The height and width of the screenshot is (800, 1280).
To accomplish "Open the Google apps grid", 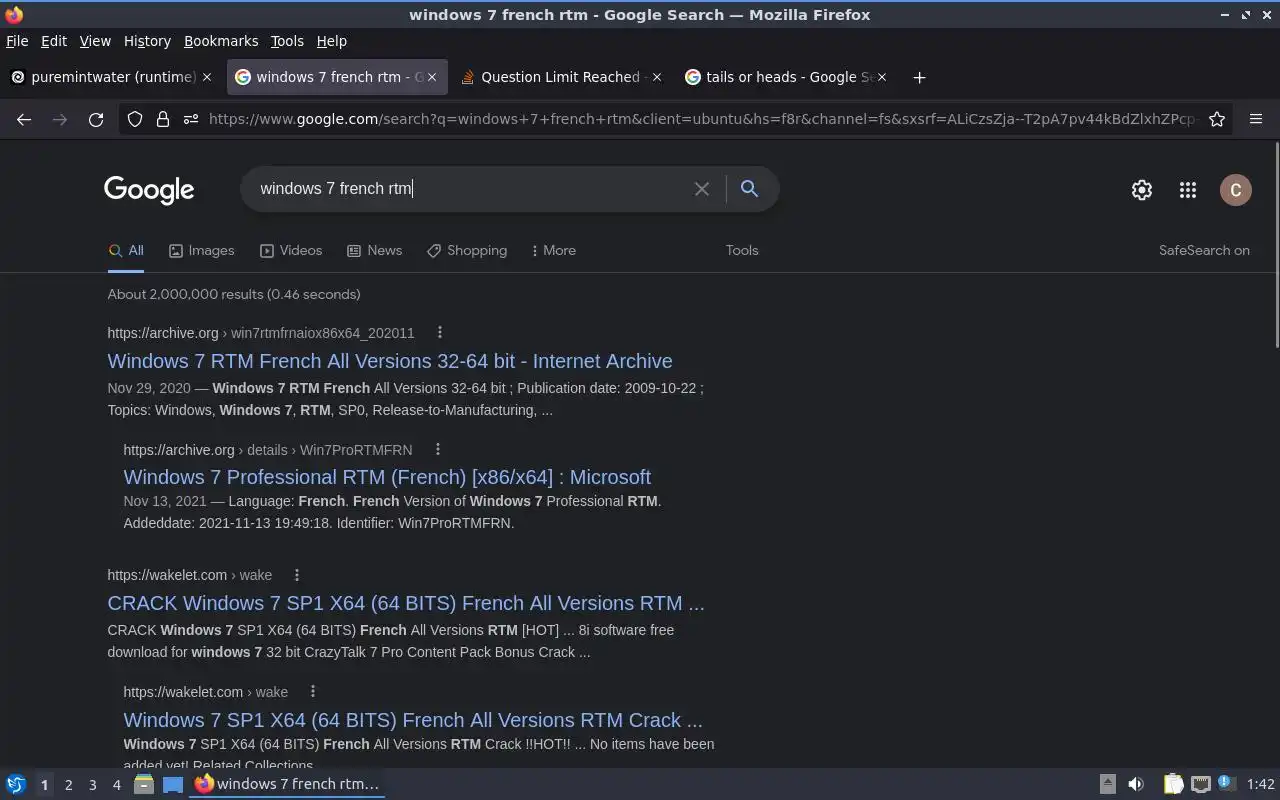I will (1188, 190).
